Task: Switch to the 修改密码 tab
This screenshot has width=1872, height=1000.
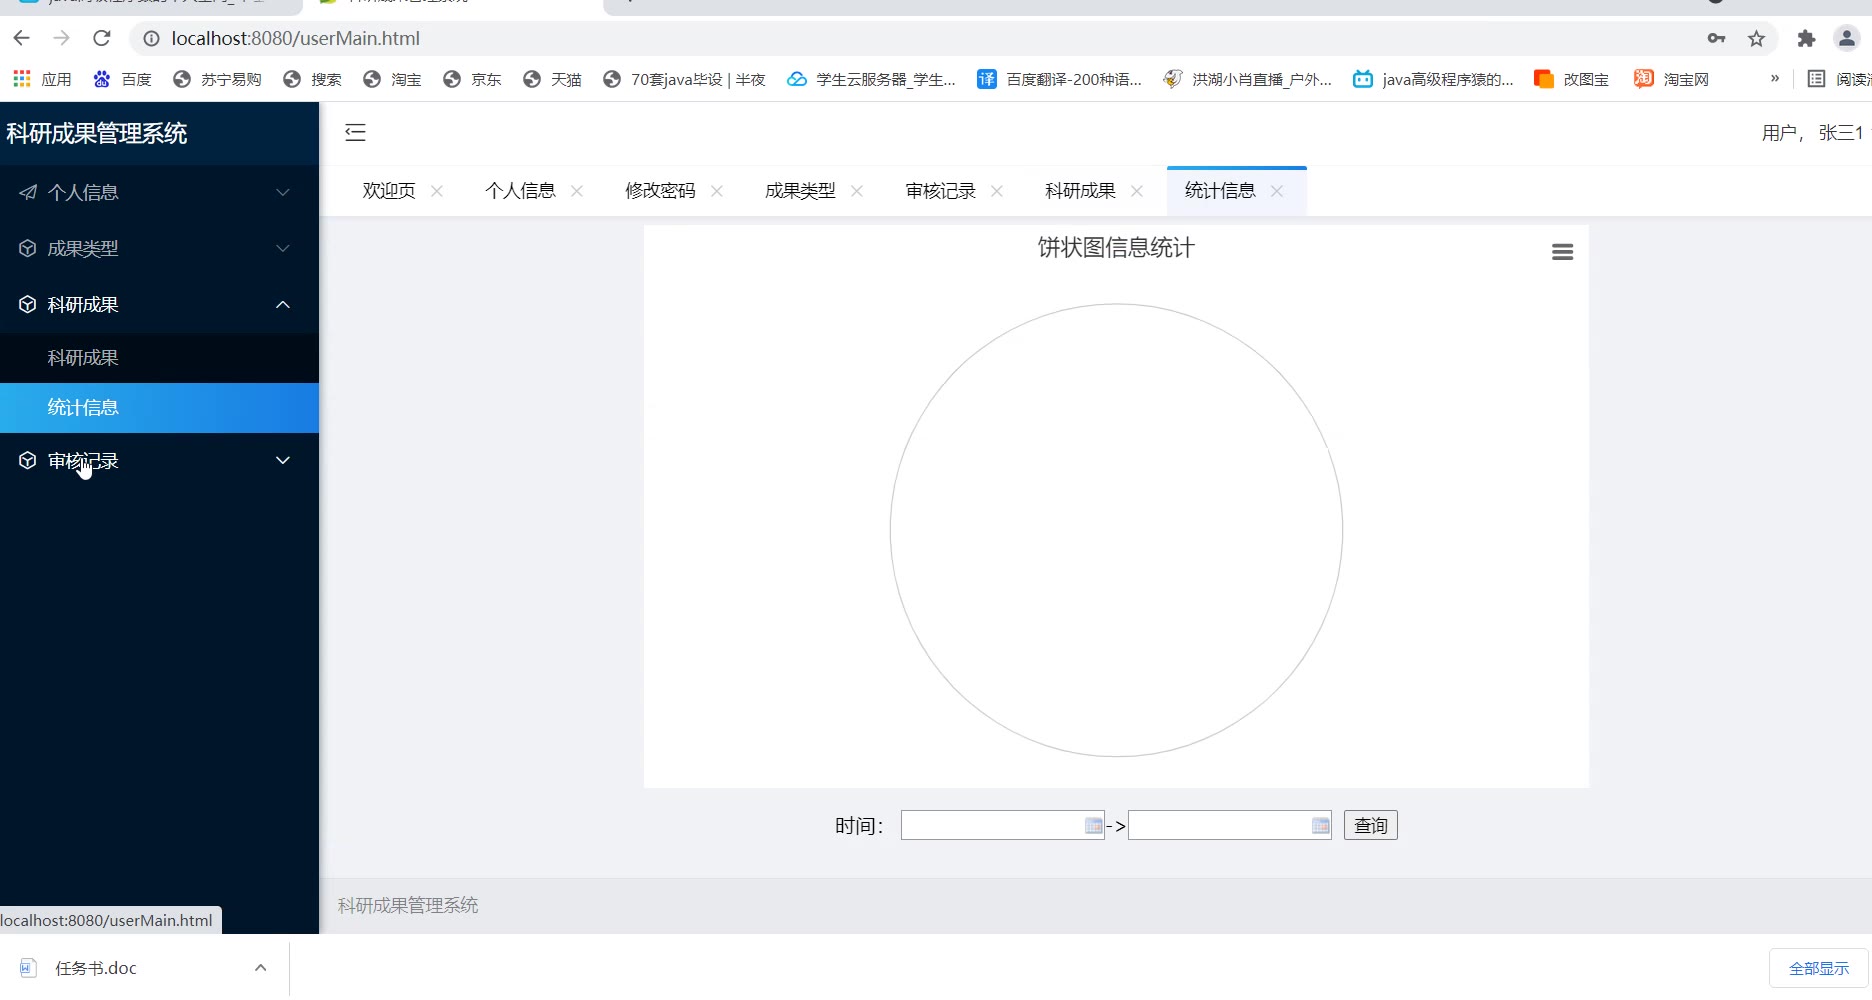Action: tap(660, 191)
